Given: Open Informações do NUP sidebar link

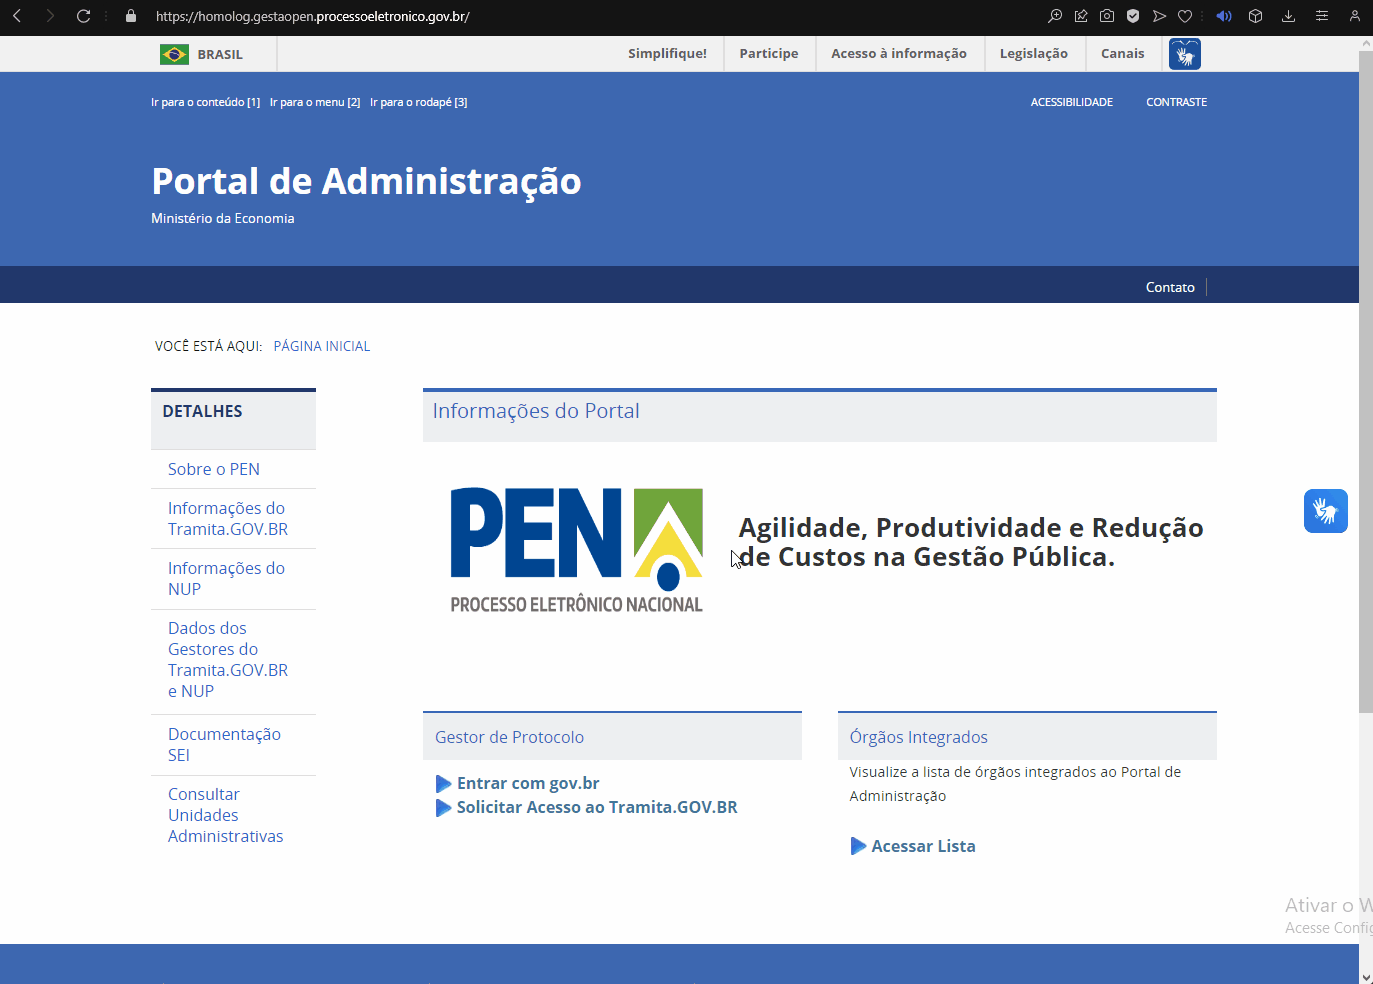Looking at the screenshot, I should point(226,579).
